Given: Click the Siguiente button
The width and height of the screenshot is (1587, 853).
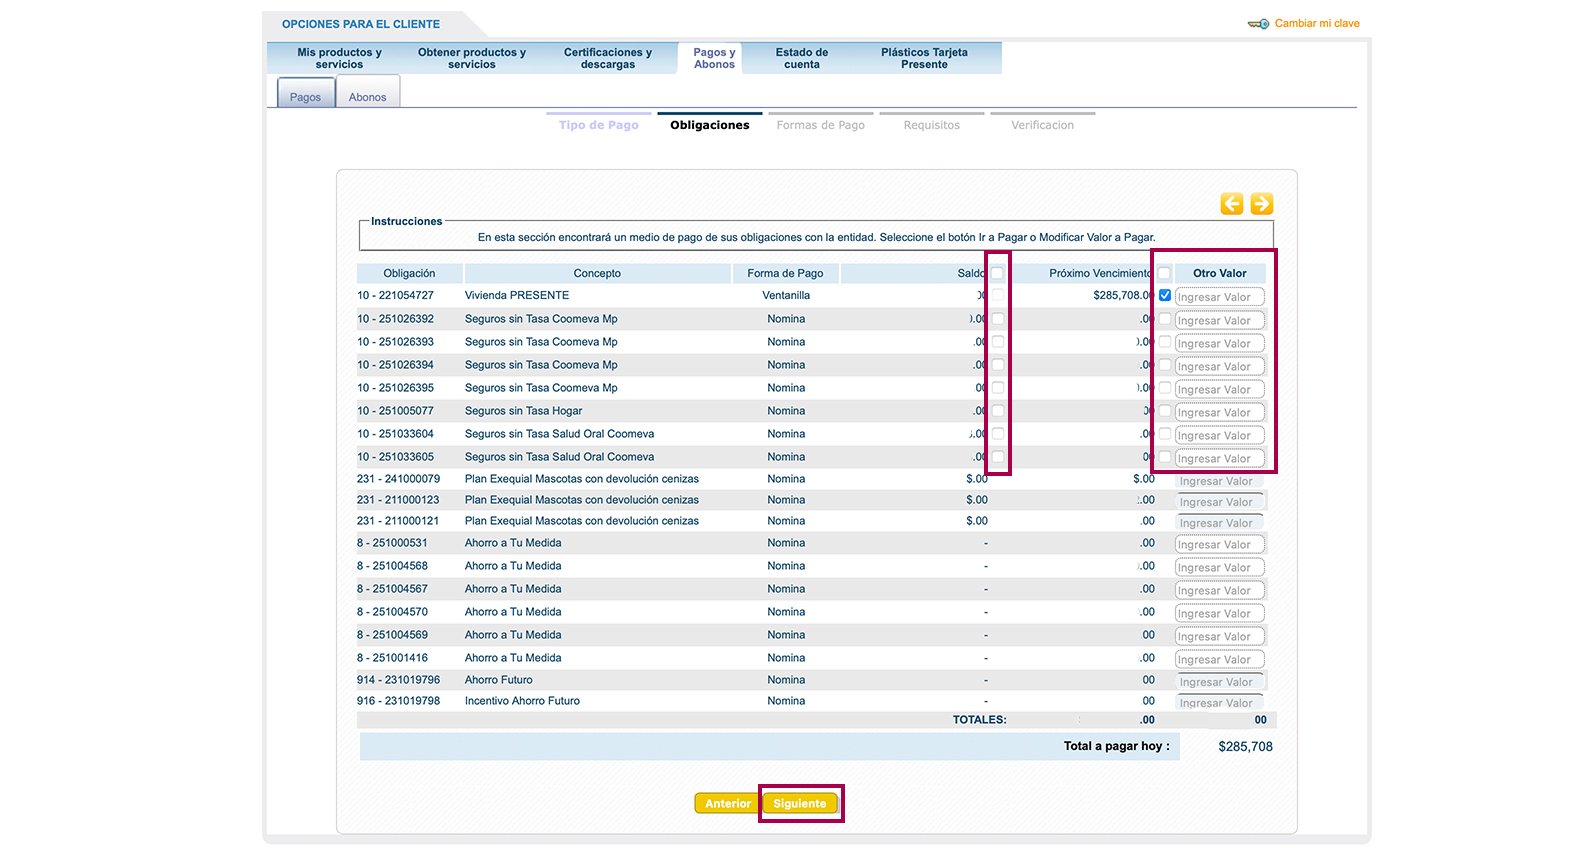Looking at the screenshot, I should (x=800, y=803).
